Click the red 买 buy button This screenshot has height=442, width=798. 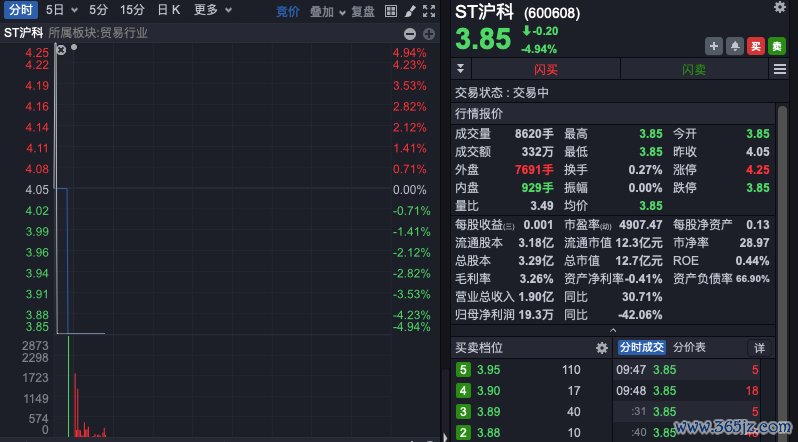(756, 46)
